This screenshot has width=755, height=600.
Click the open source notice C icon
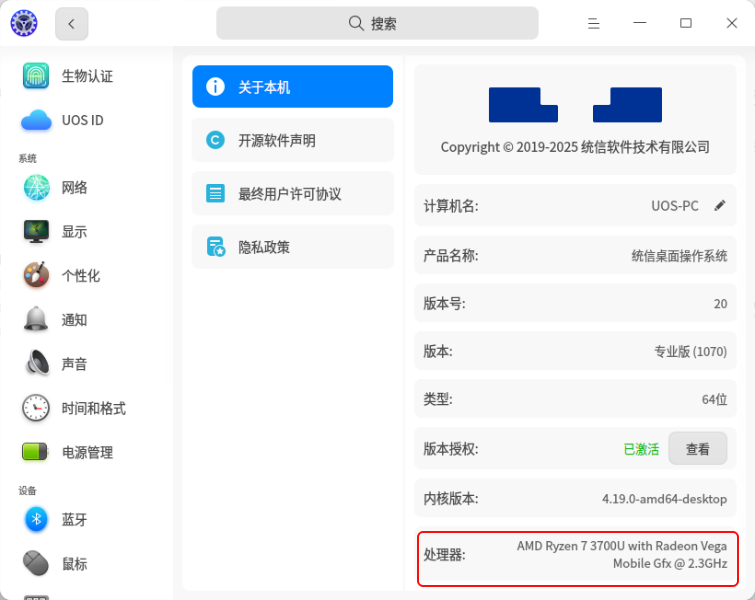click(x=215, y=140)
